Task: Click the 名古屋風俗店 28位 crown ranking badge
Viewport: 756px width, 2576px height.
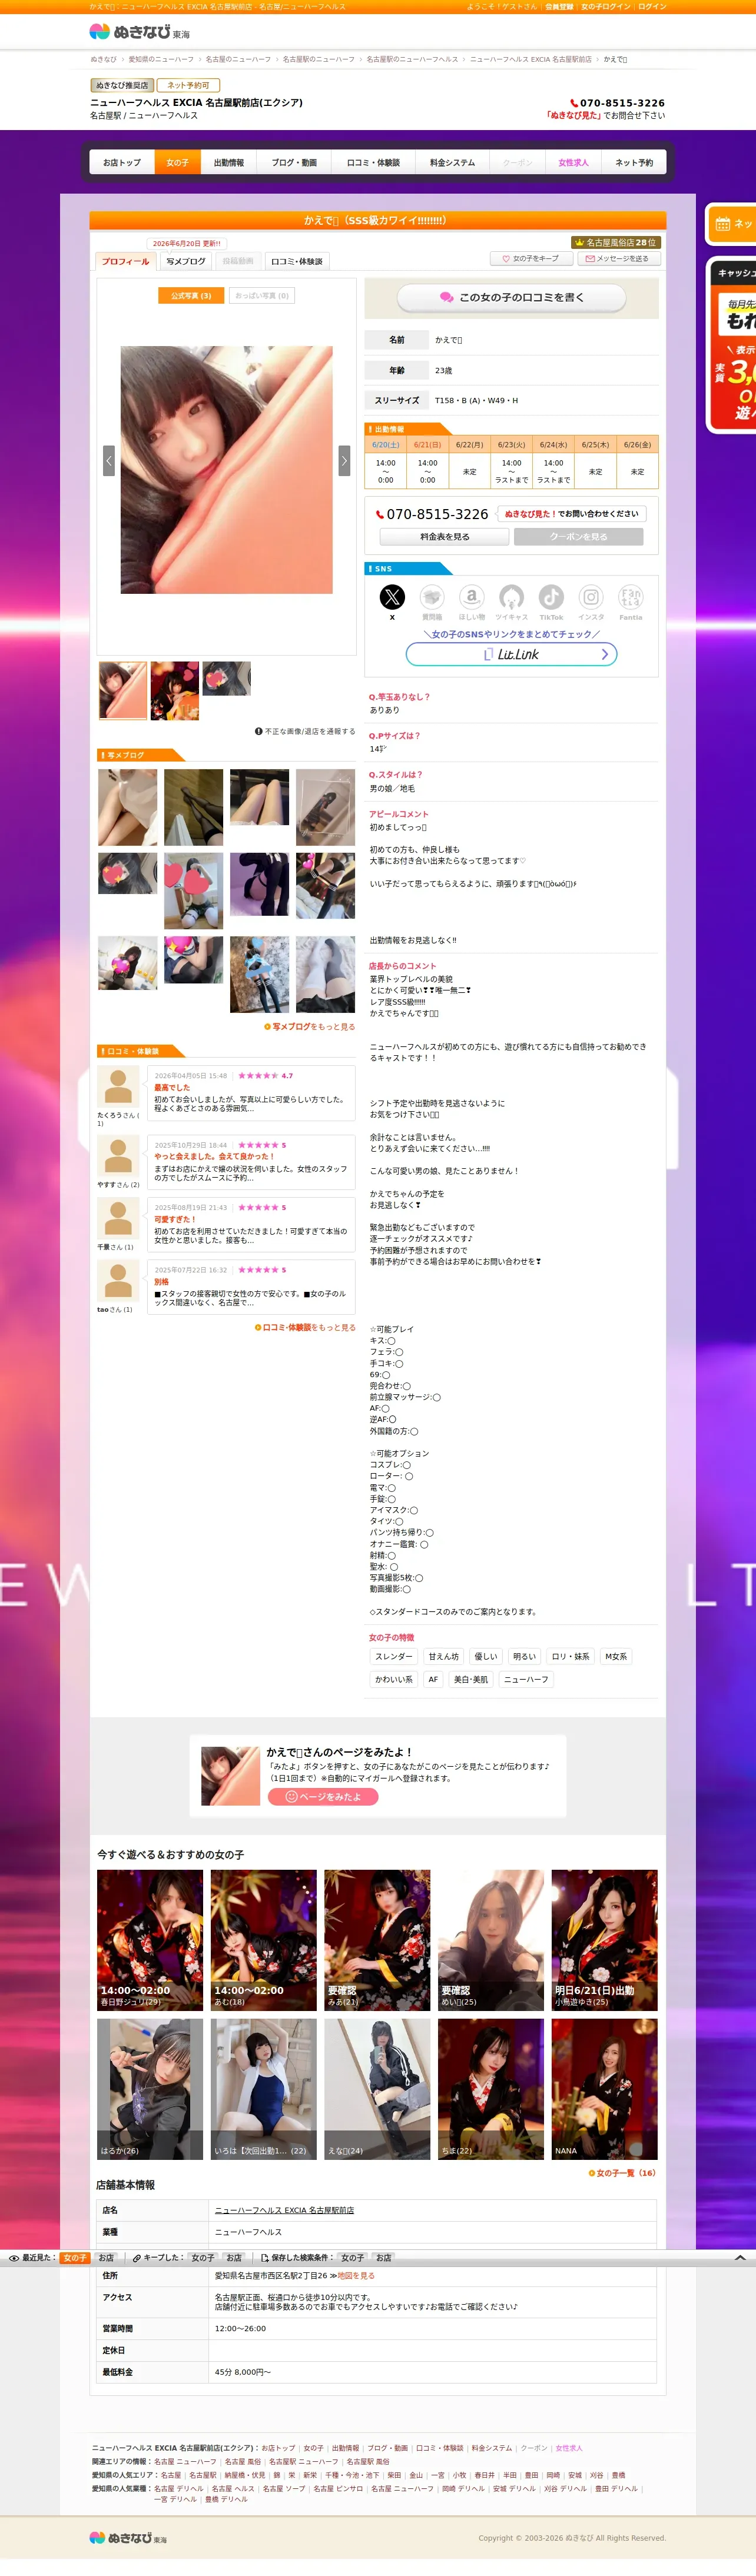Action: (615, 242)
